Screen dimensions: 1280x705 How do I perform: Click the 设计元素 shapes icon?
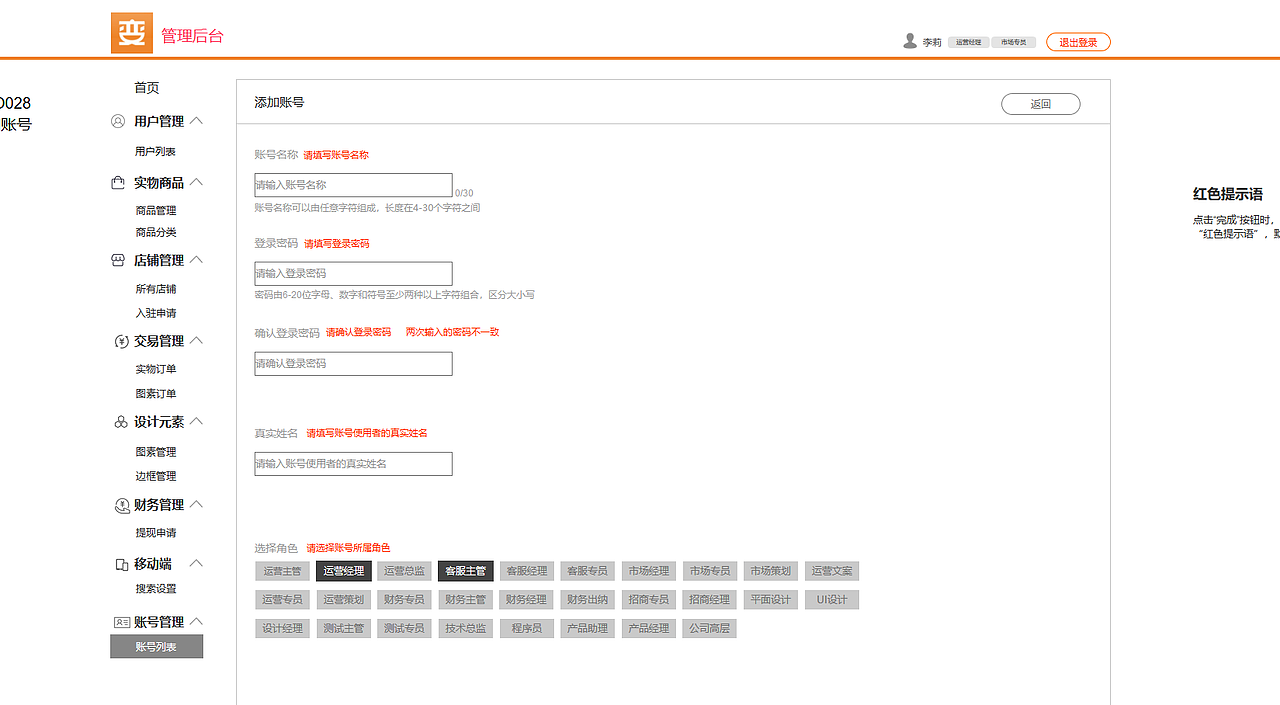tap(121, 422)
